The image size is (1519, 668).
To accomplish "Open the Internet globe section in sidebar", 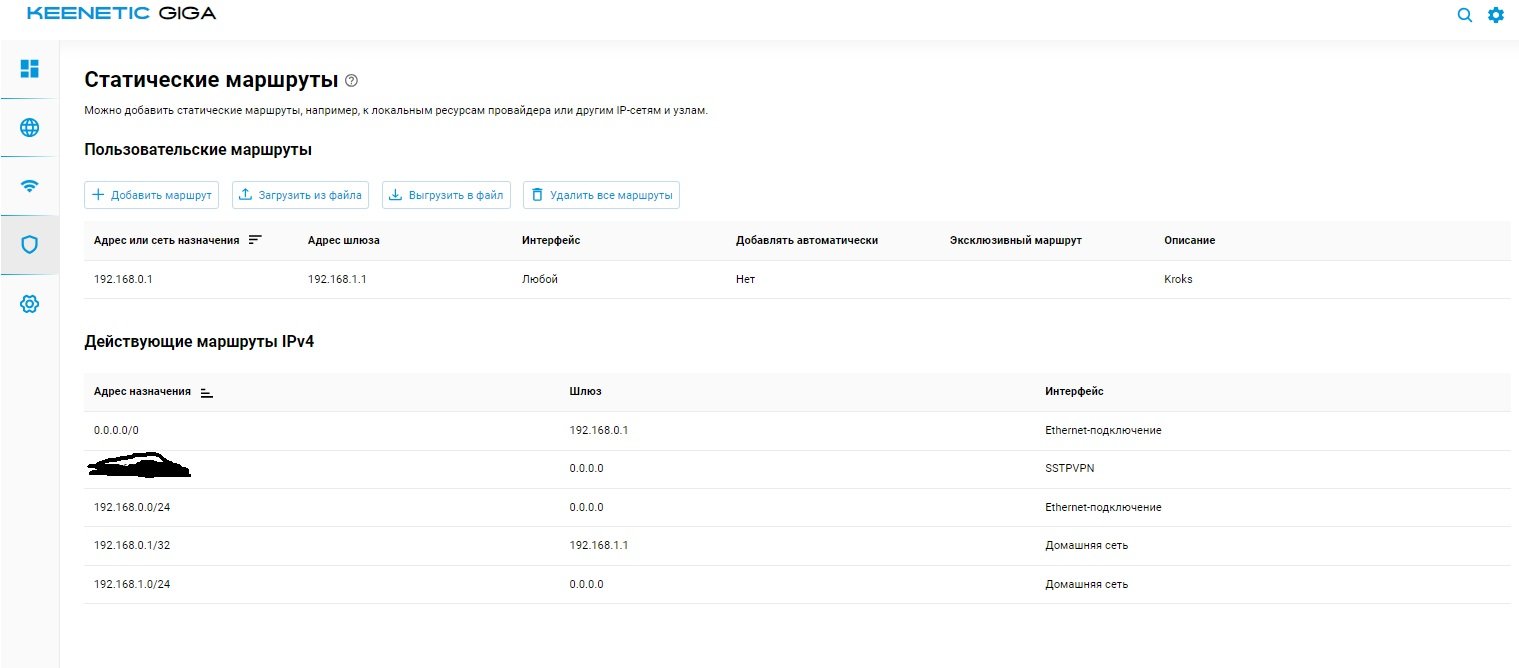I will click(x=29, y=127).
